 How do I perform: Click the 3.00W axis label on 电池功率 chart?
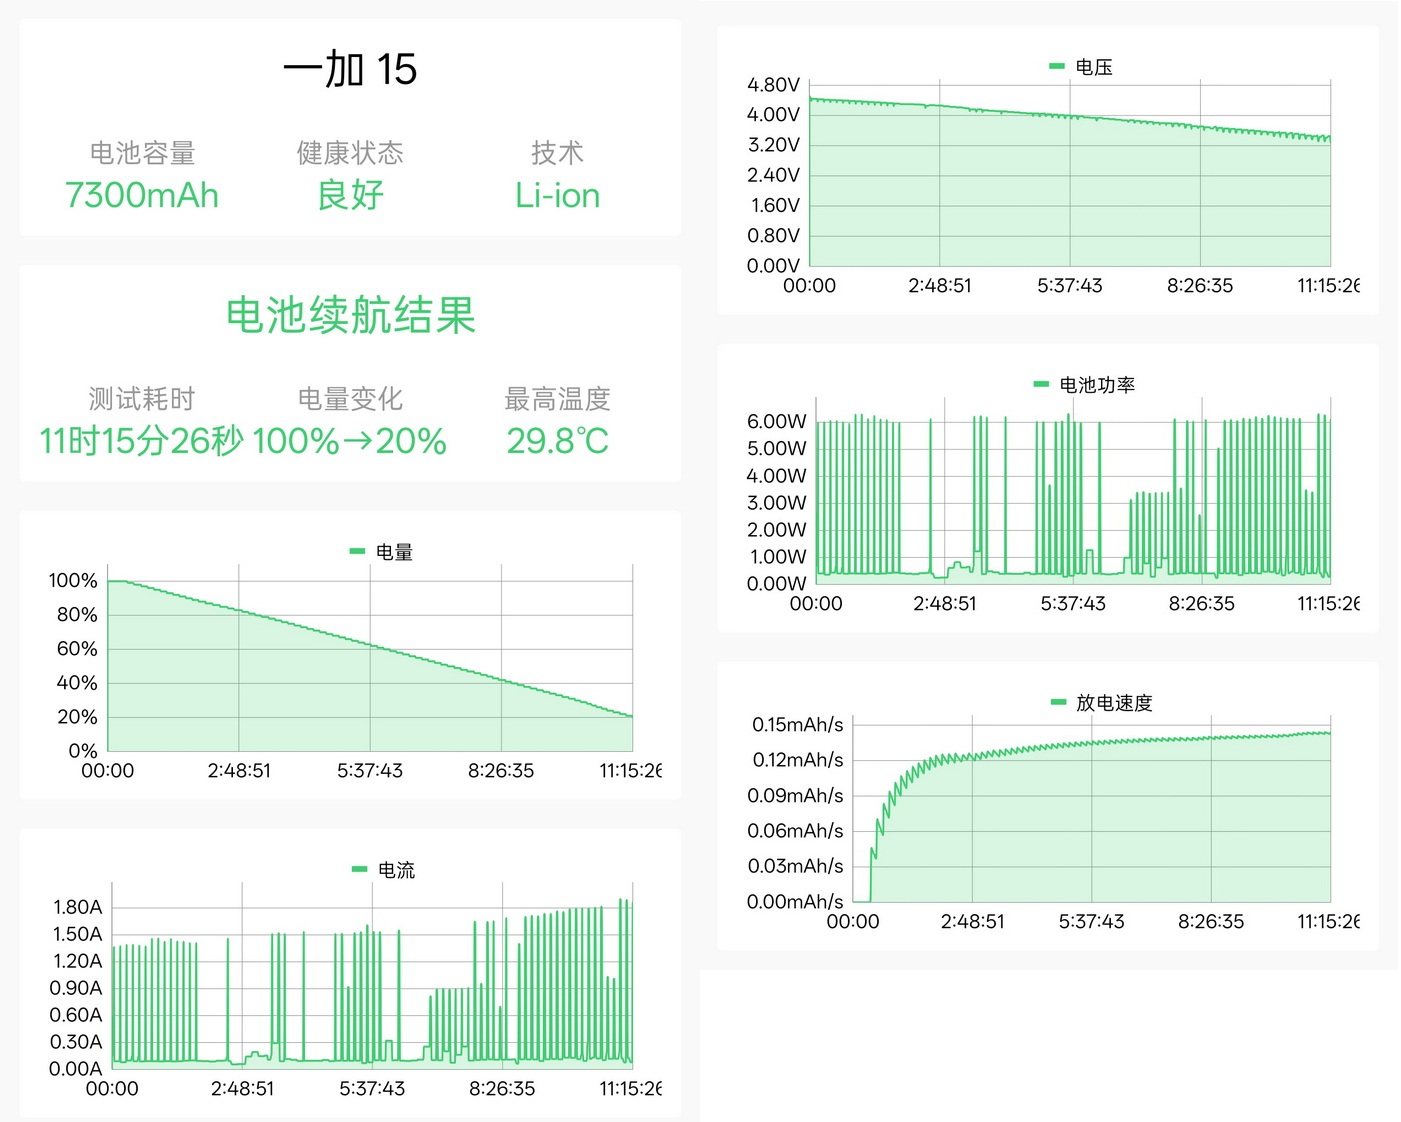point(776,502)
